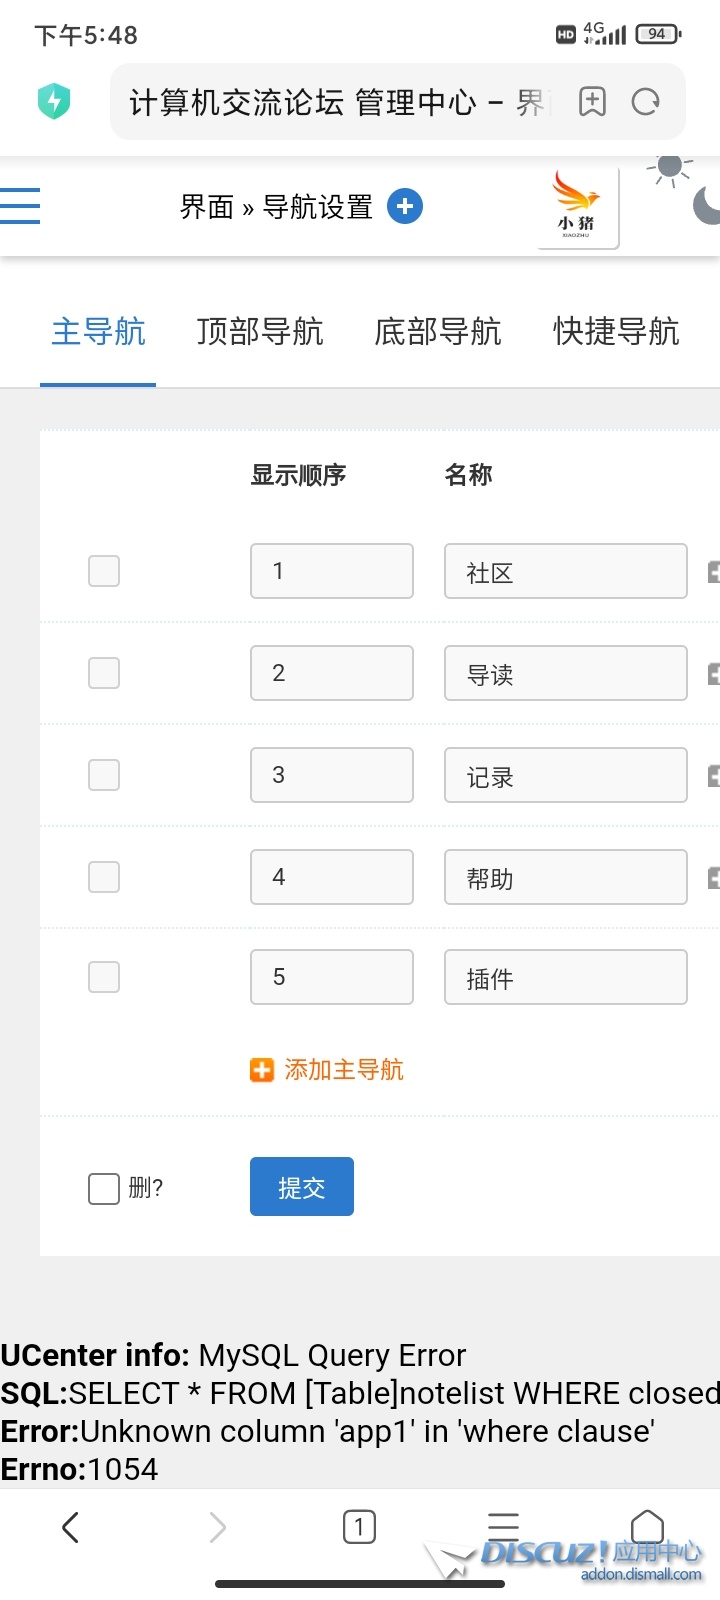Add this page to bookmarks
The width and height of the screenshot is (720, 1600).
tap(592, 101)
